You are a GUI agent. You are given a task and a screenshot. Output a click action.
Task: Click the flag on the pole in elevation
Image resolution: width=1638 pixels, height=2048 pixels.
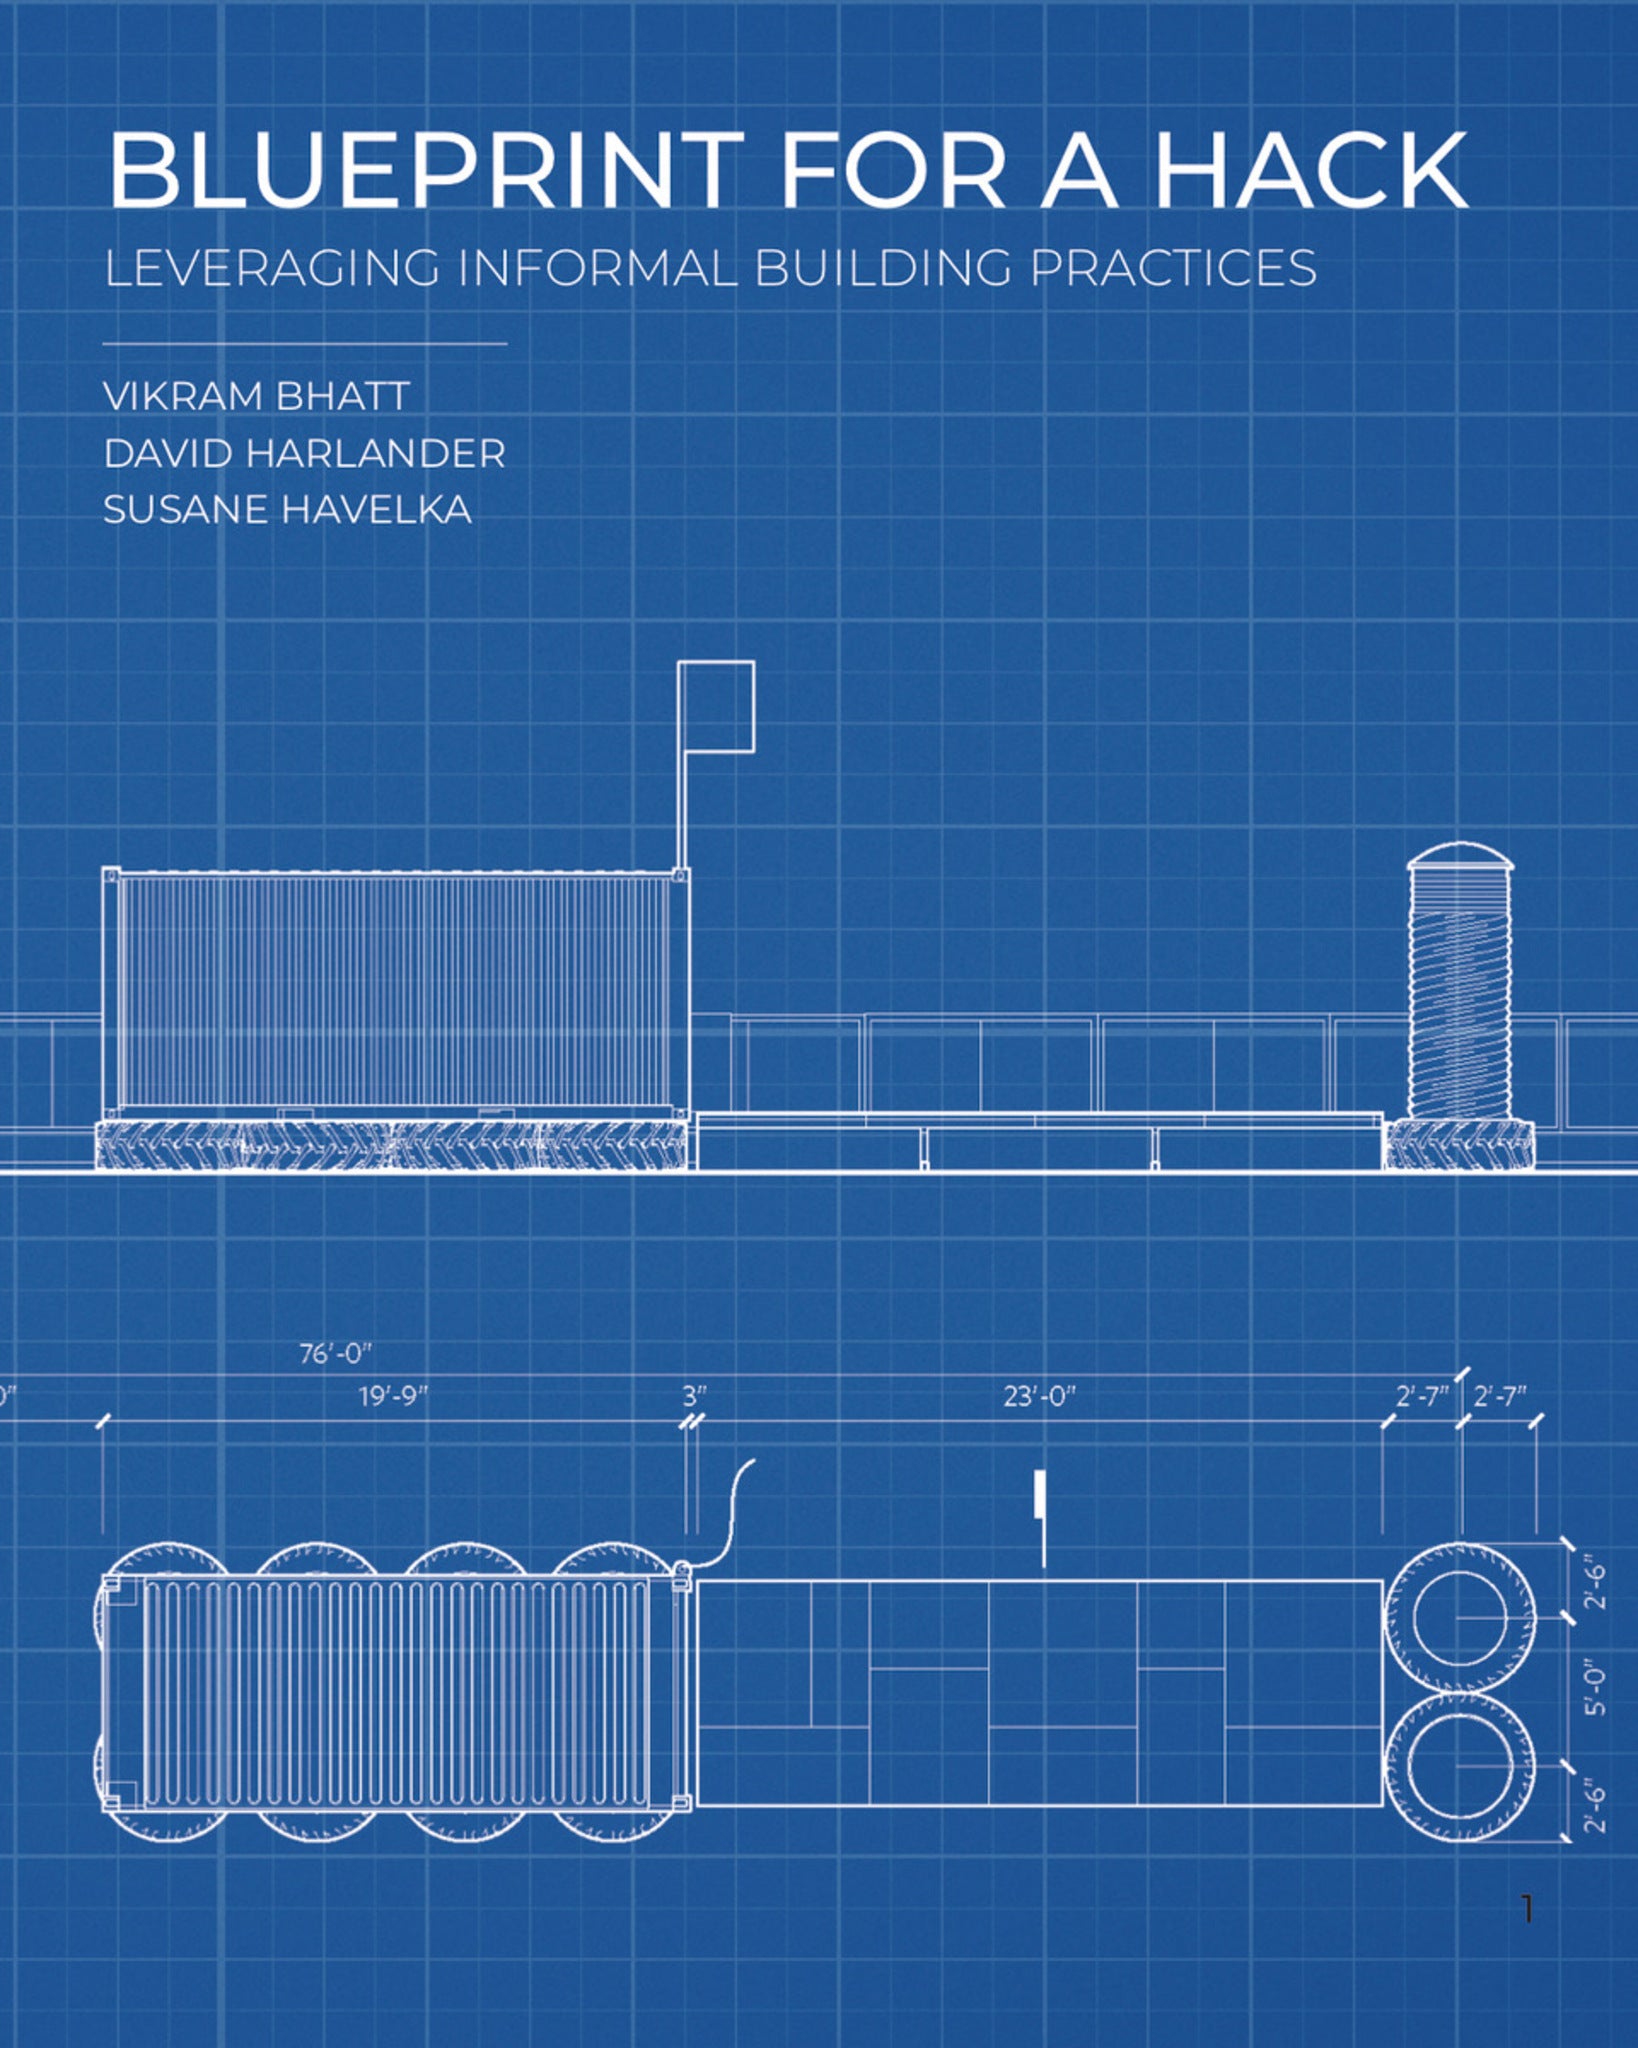(x=716, y=706)
